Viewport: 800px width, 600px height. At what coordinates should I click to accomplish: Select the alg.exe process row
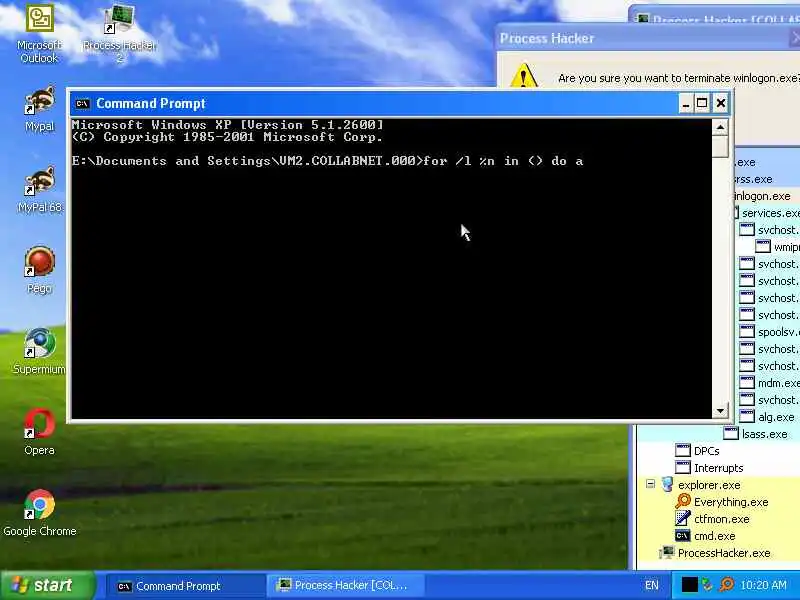(x=768, y=417)
